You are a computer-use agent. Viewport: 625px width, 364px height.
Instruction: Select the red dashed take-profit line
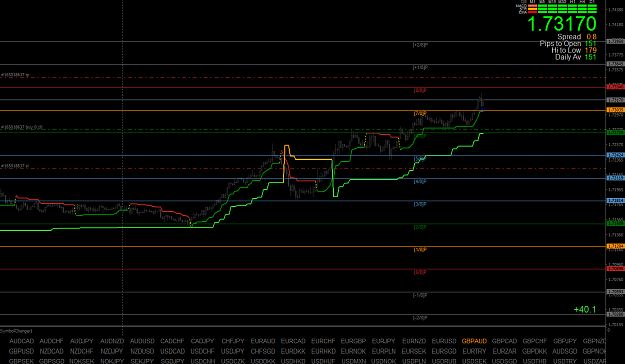coord(303,77)
